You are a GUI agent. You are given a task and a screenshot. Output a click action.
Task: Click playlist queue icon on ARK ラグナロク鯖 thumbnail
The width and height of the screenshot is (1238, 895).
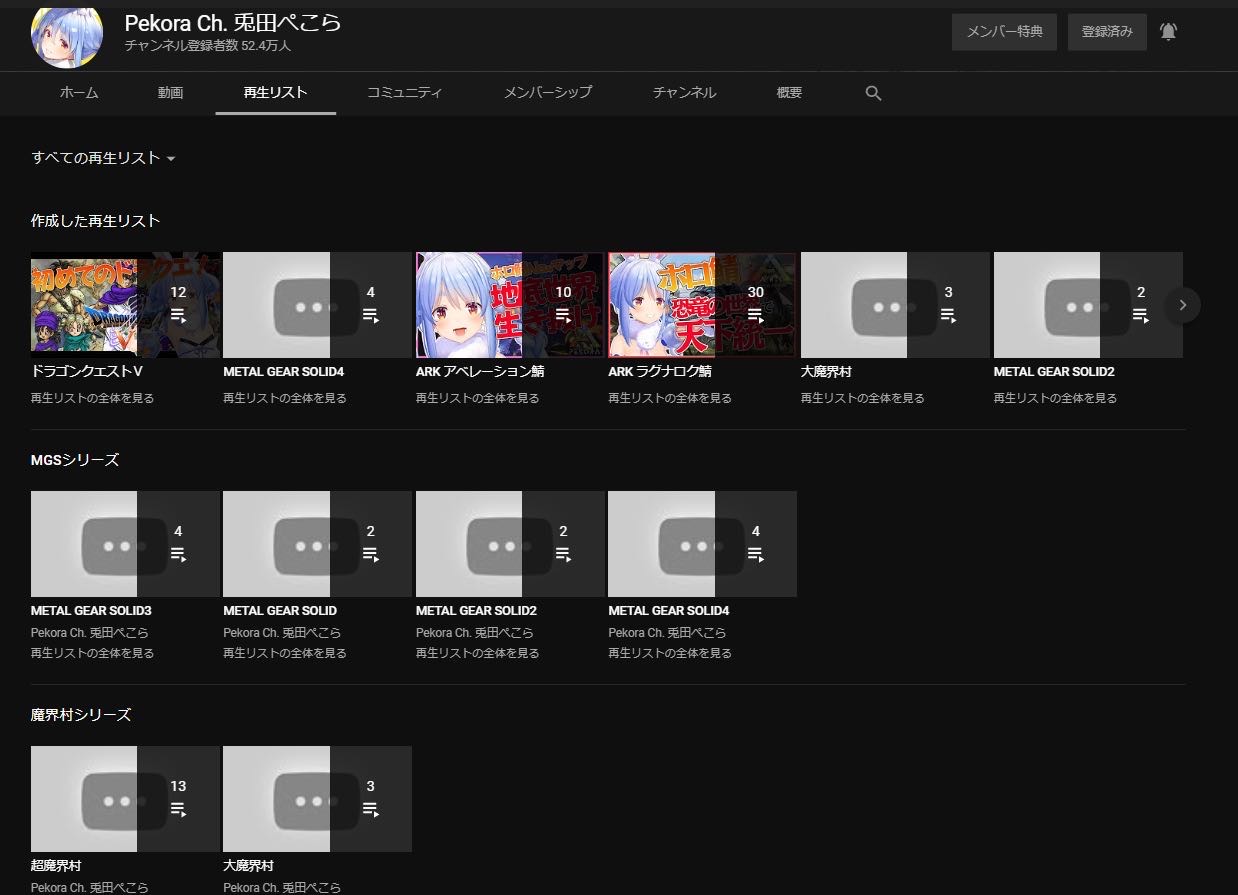[755, 315]
